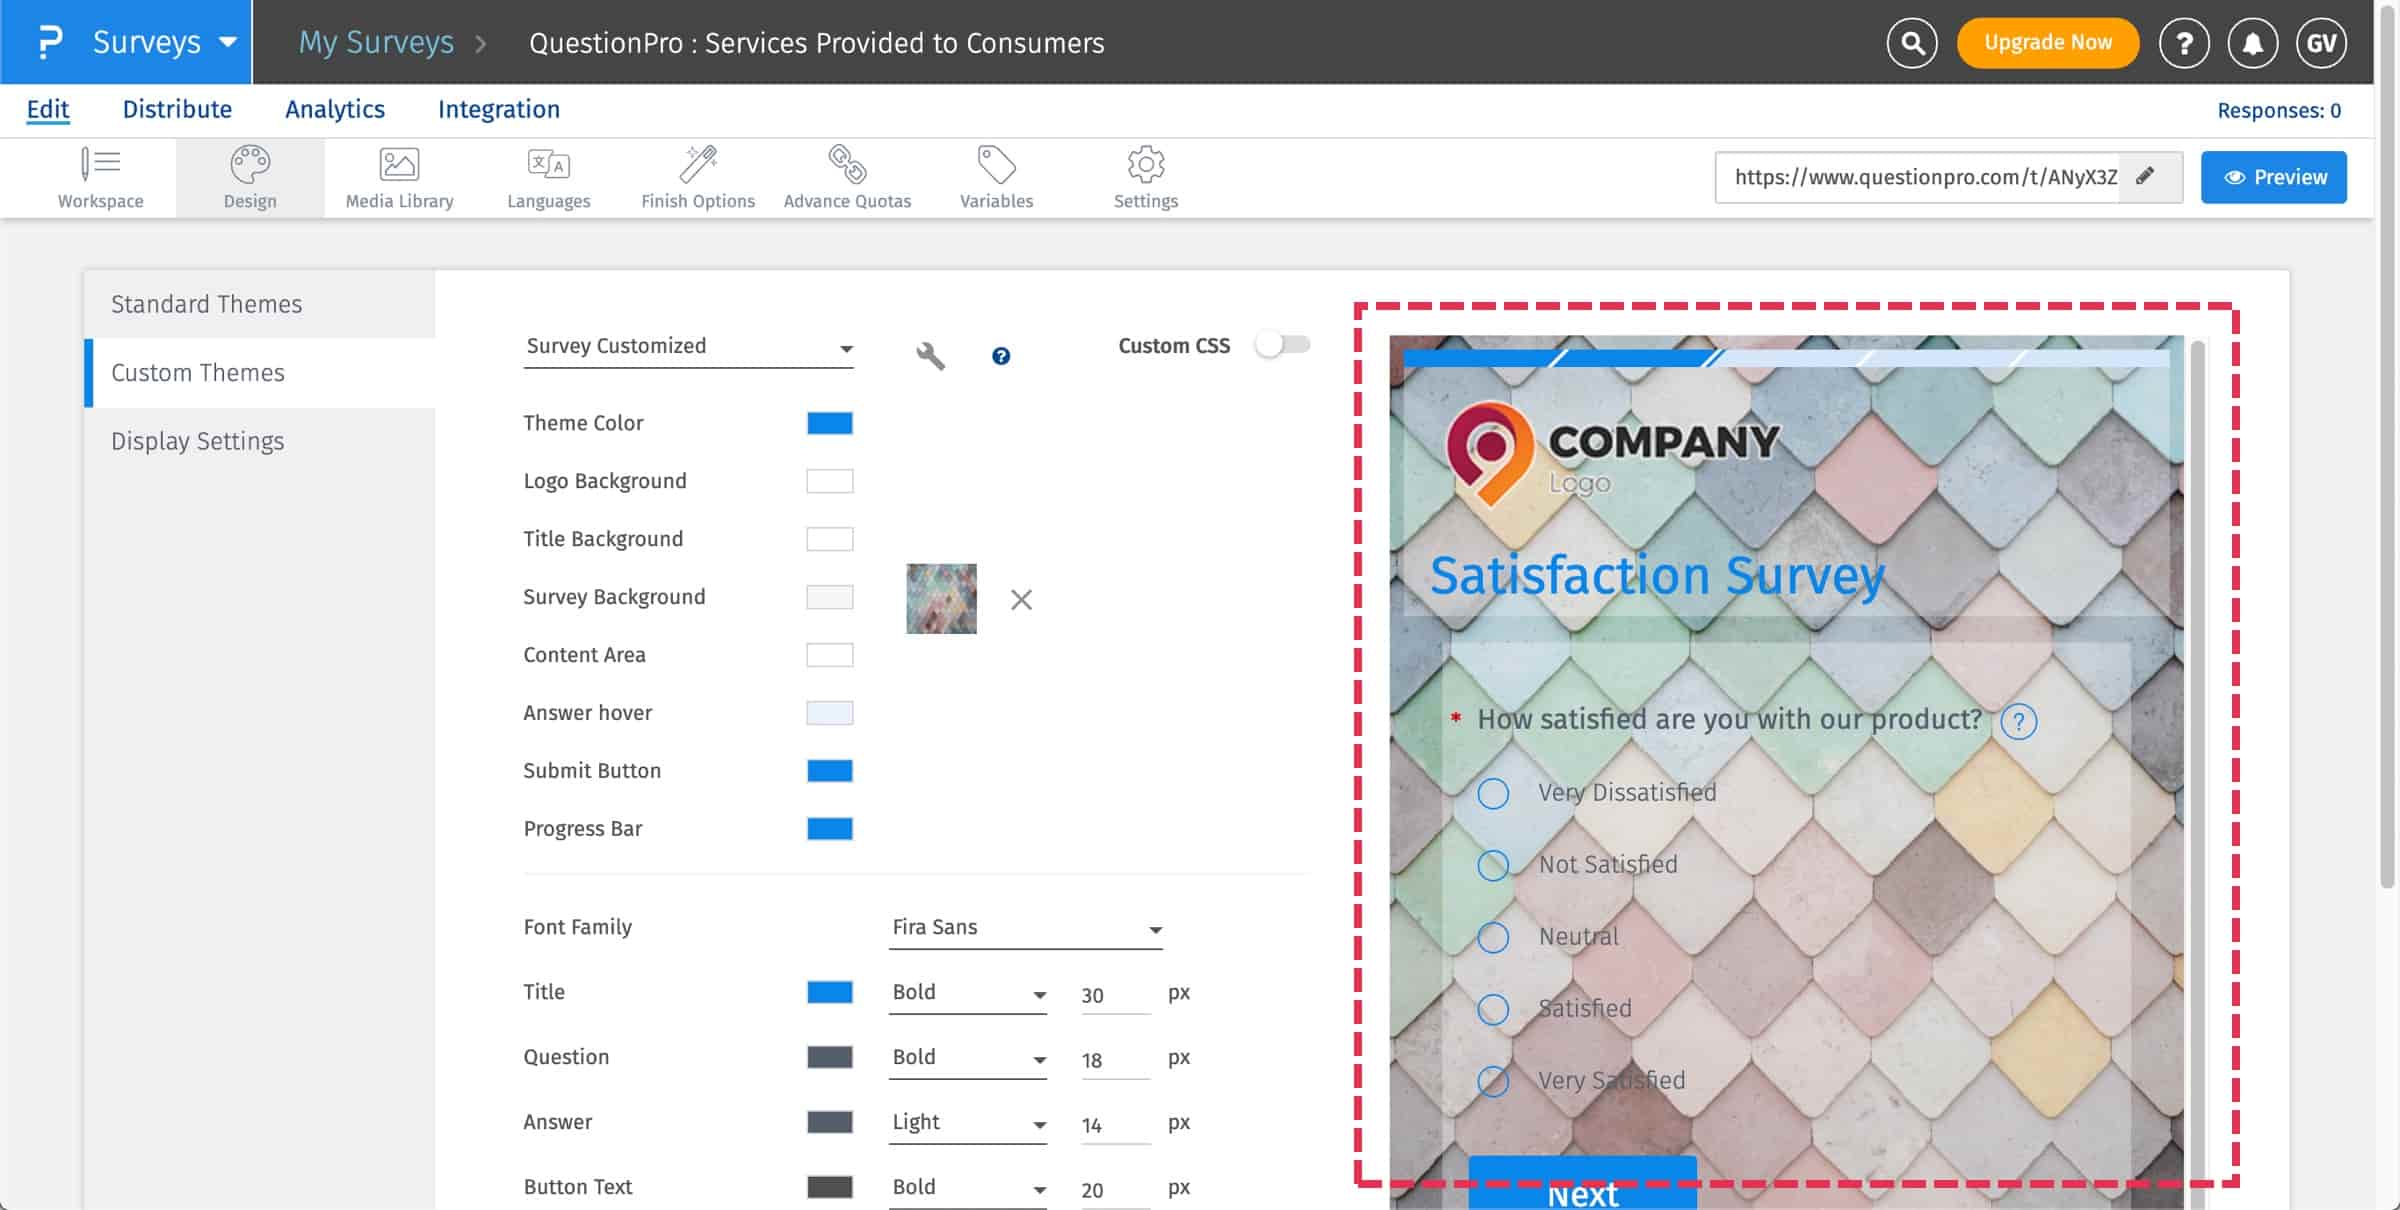Open the Variables tag icon
The width and height of the screenshot is (2400, 1210).
pyautogui.click(x=996, y=165)
